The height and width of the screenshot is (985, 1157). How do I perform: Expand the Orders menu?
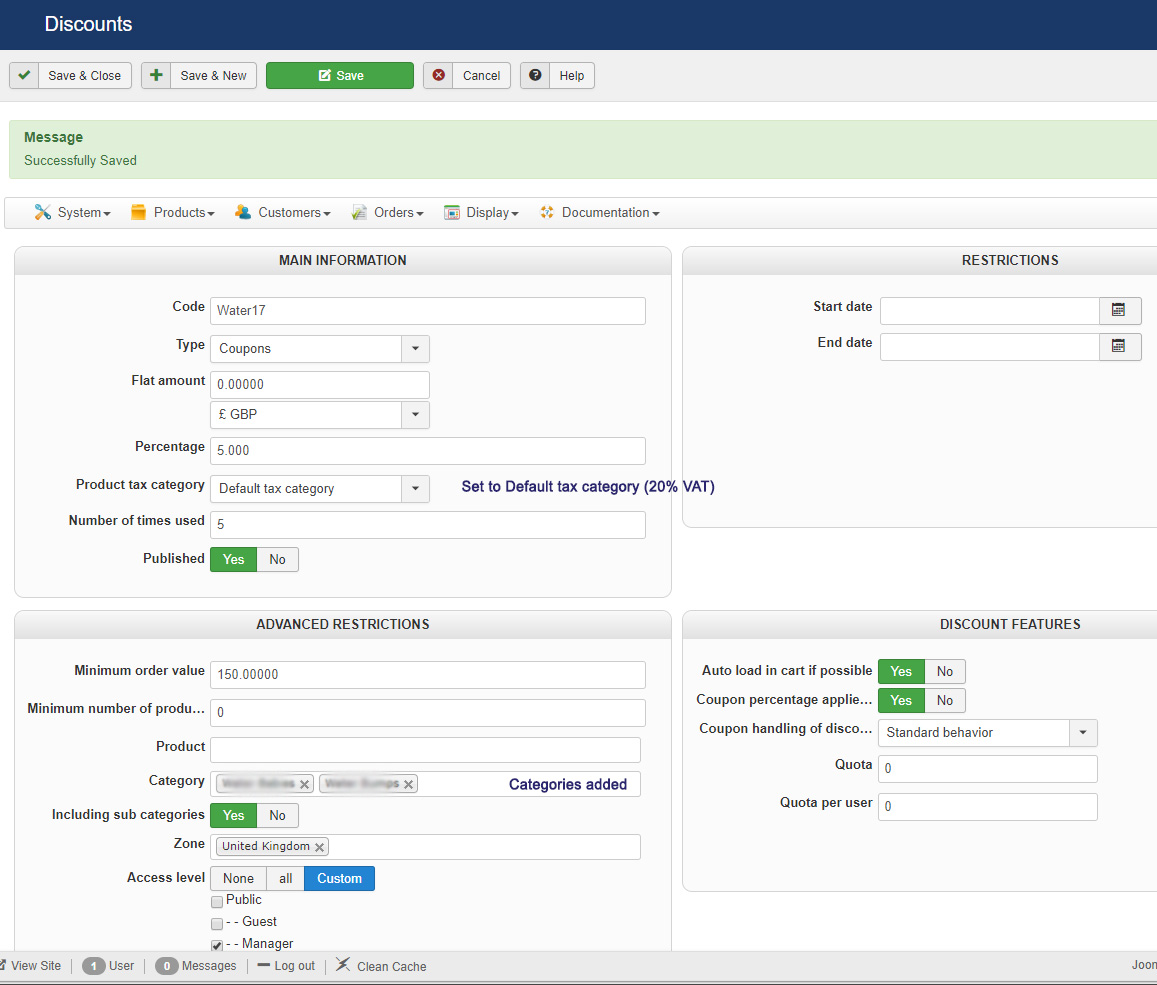point(387,212)
